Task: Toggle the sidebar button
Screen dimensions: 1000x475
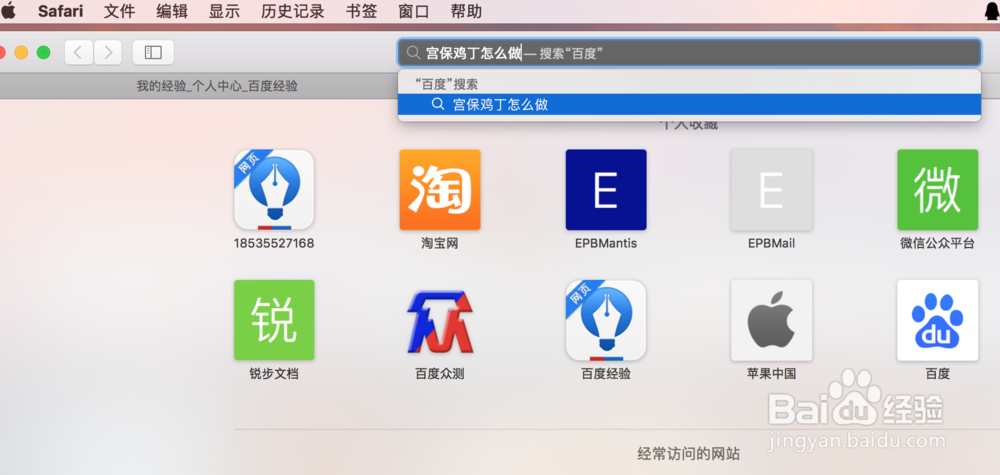Action: click(153, 52)
